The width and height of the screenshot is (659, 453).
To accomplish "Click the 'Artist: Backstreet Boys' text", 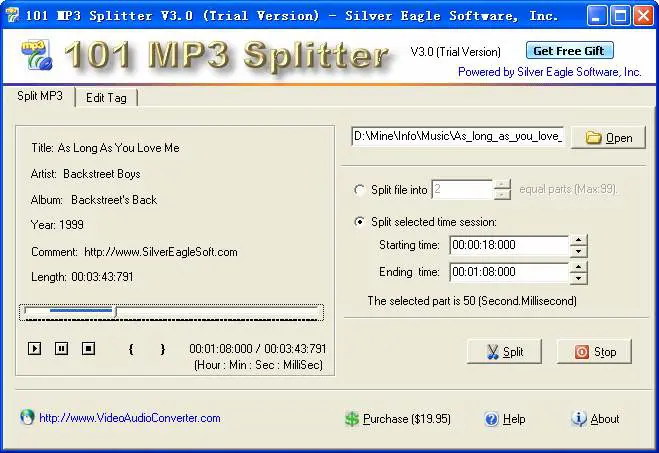I will [85, 174].
